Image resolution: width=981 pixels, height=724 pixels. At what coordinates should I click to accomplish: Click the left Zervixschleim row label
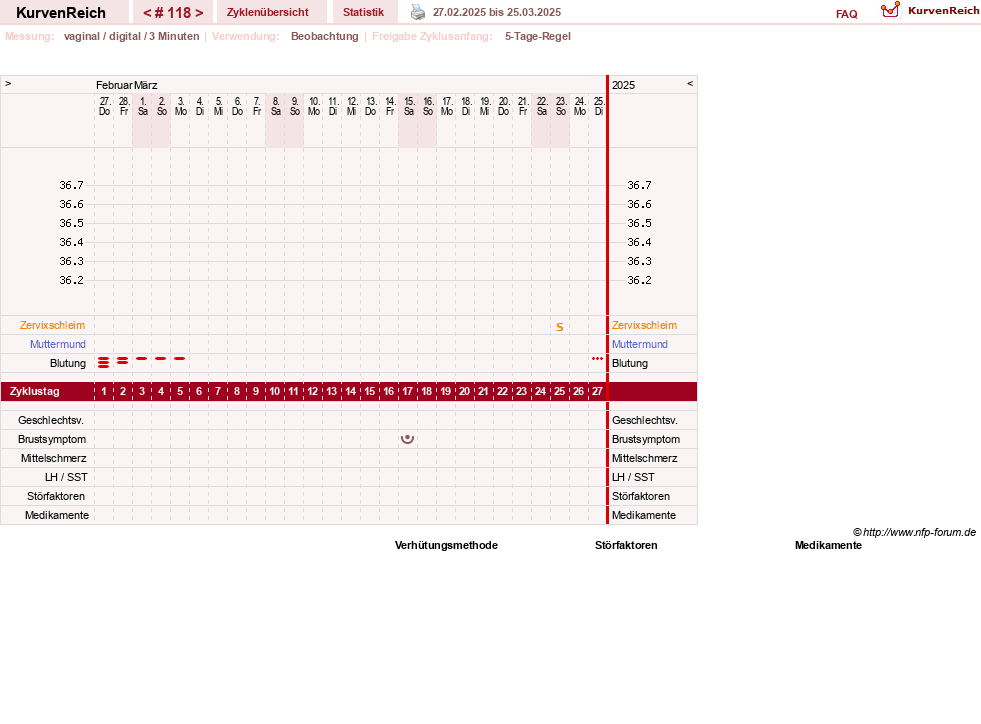52,325
